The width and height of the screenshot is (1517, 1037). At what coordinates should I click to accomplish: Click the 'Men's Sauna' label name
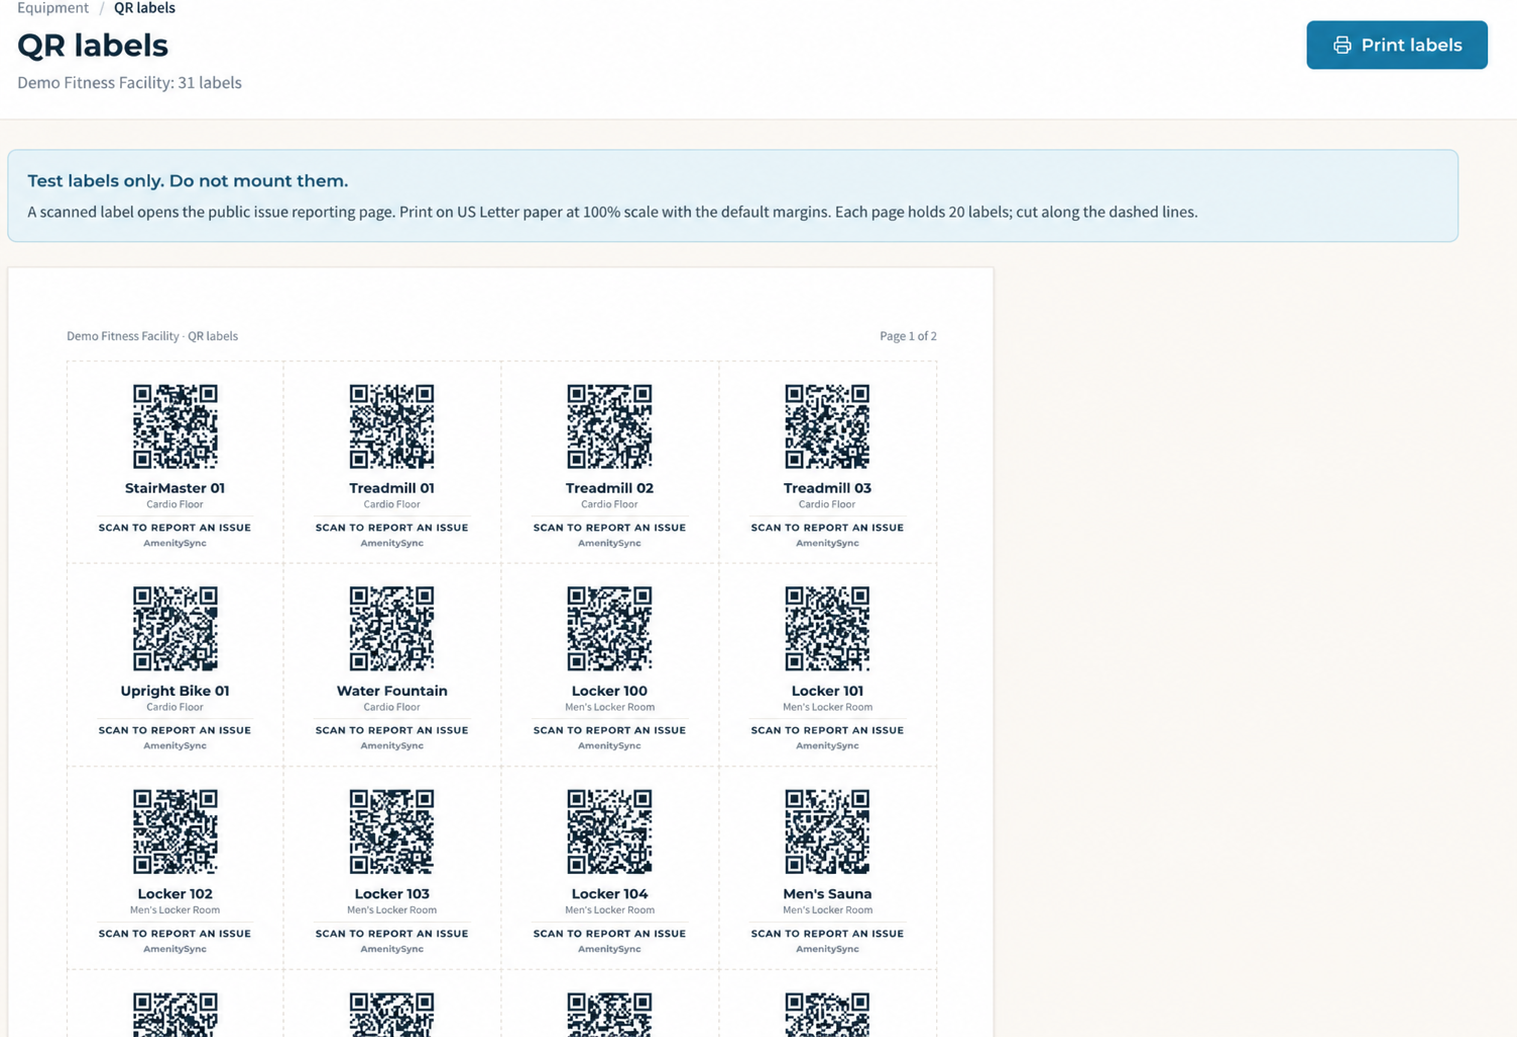[827, 894]
